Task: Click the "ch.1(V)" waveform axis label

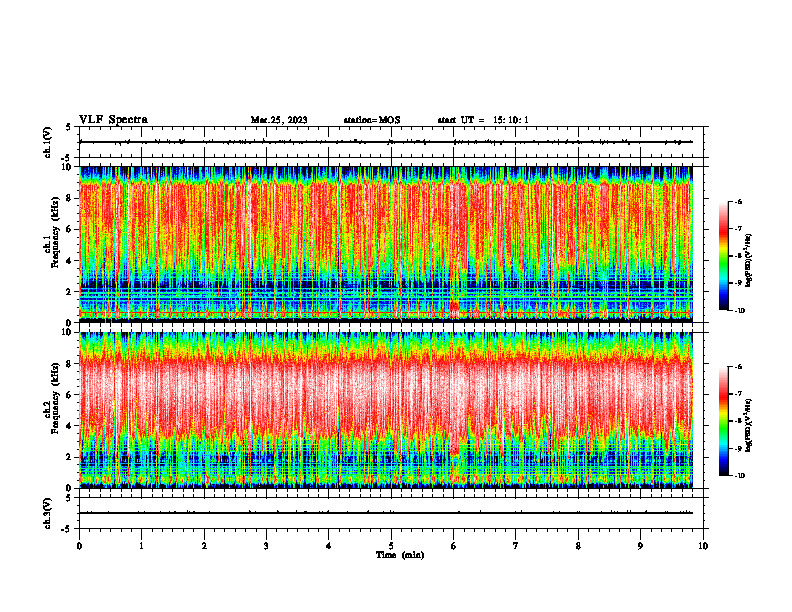Action: pos(48,142)
